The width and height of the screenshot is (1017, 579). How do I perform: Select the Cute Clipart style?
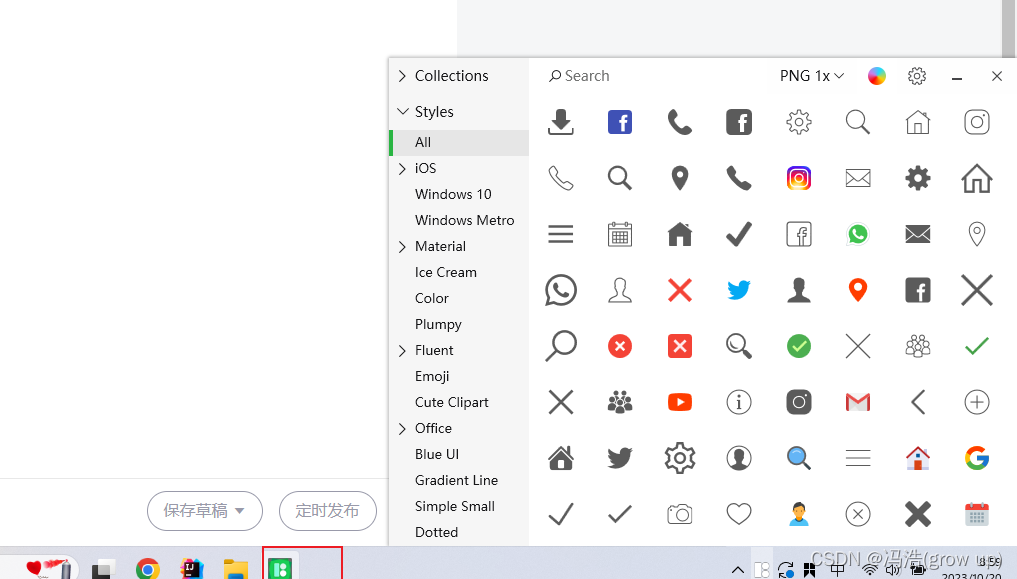(451, 402)
